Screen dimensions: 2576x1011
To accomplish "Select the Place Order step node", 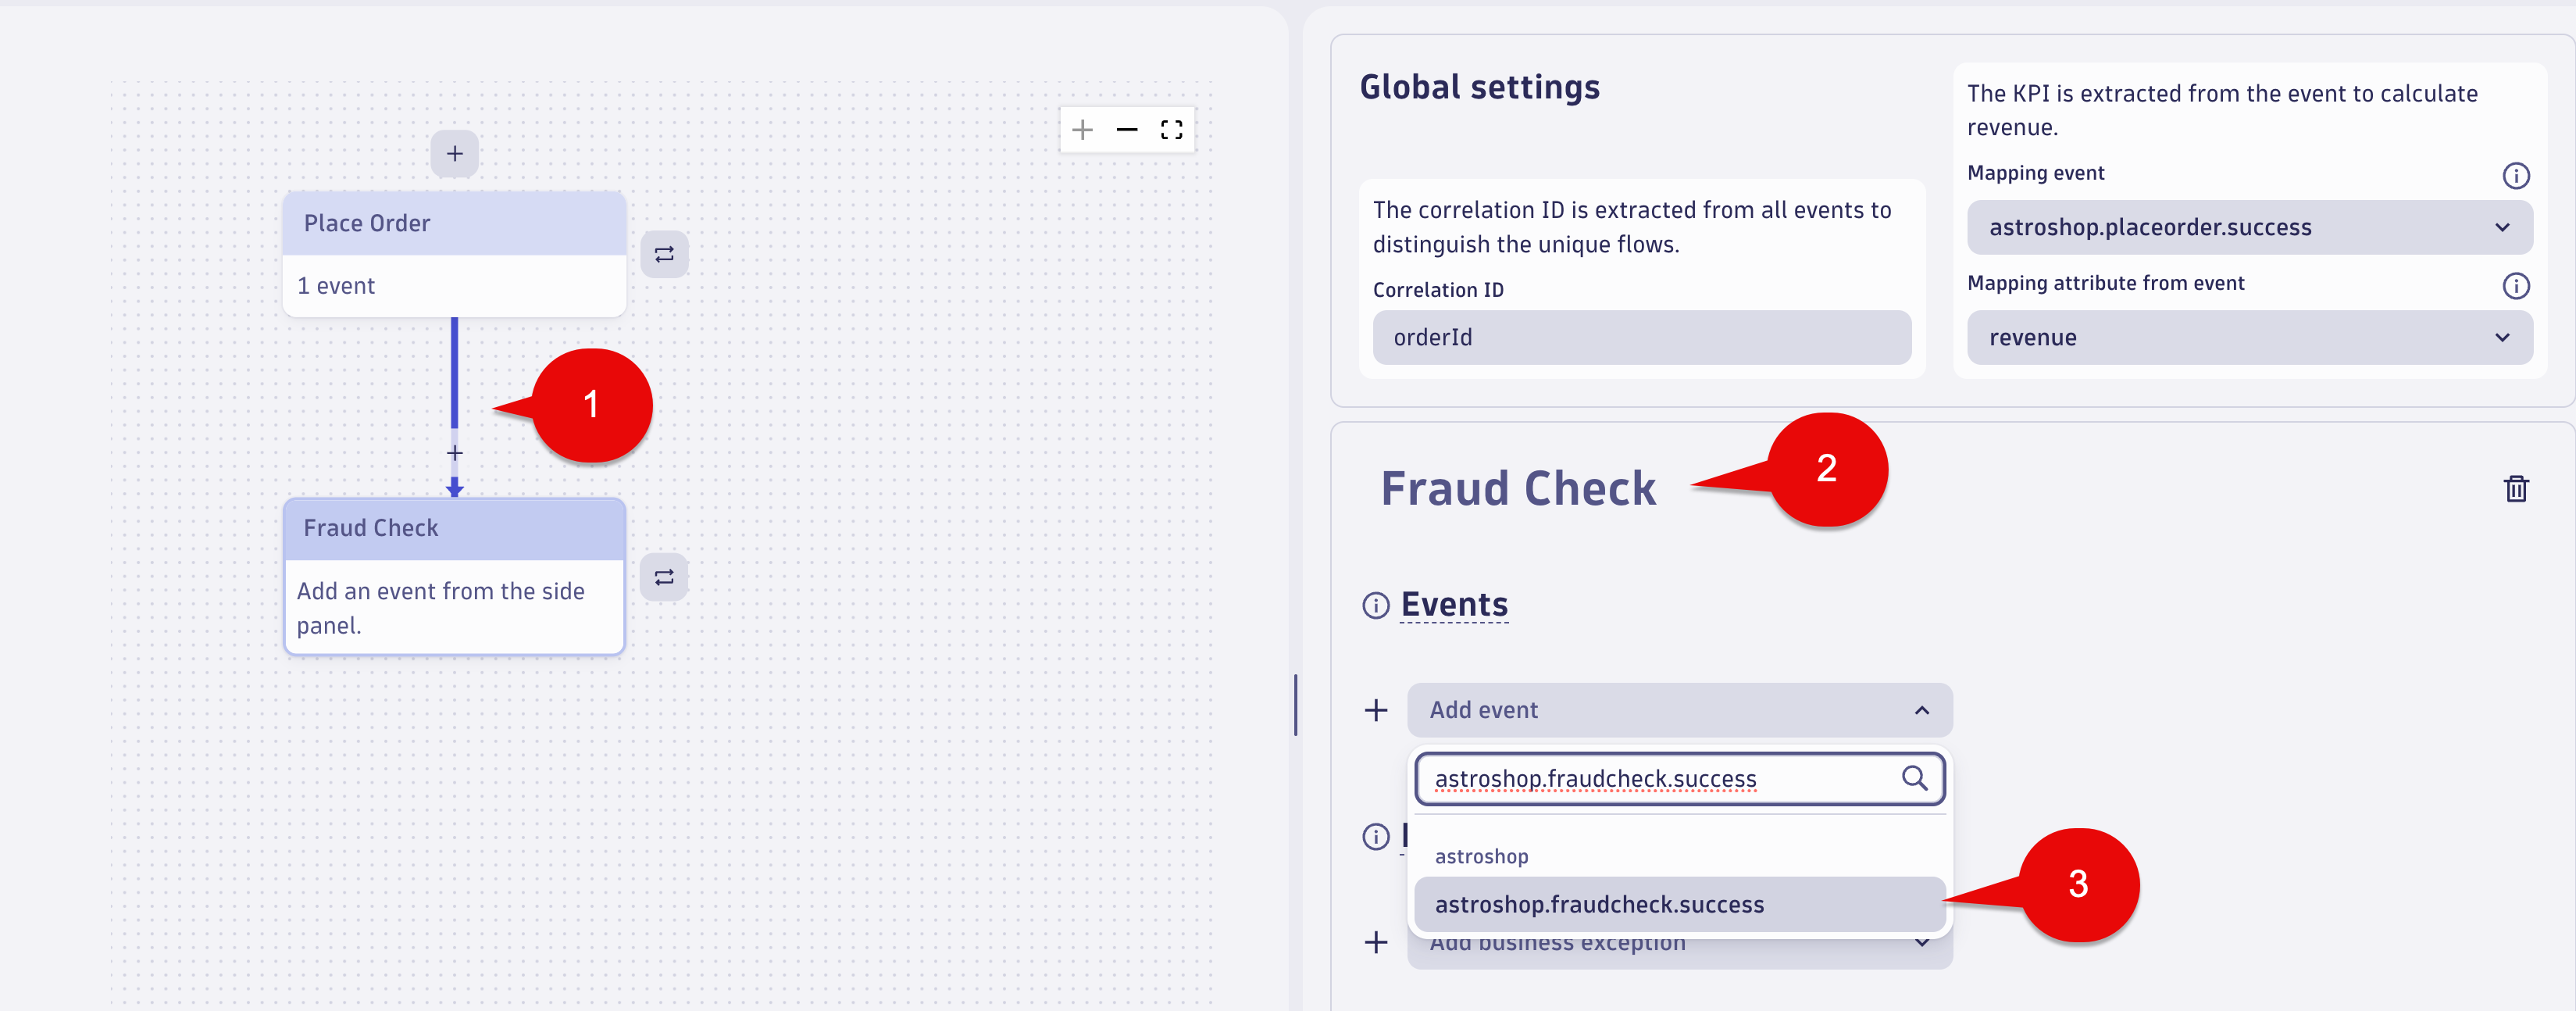I will [455, 255].
